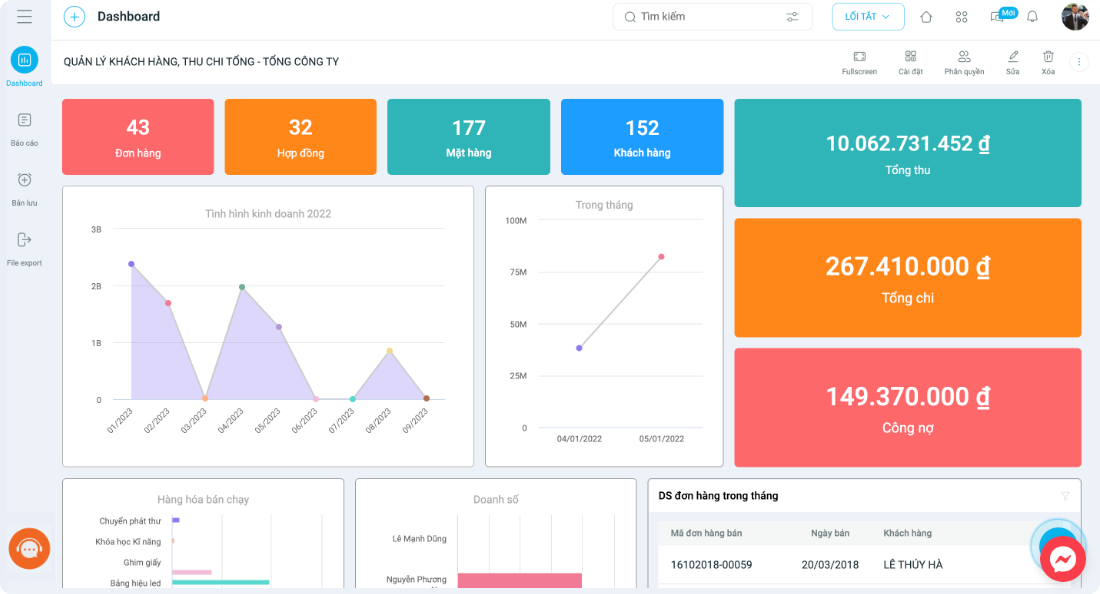Screen dimensions: 1100x594
Task: Go to home via house icon
Action: click(x=926, y=17)
